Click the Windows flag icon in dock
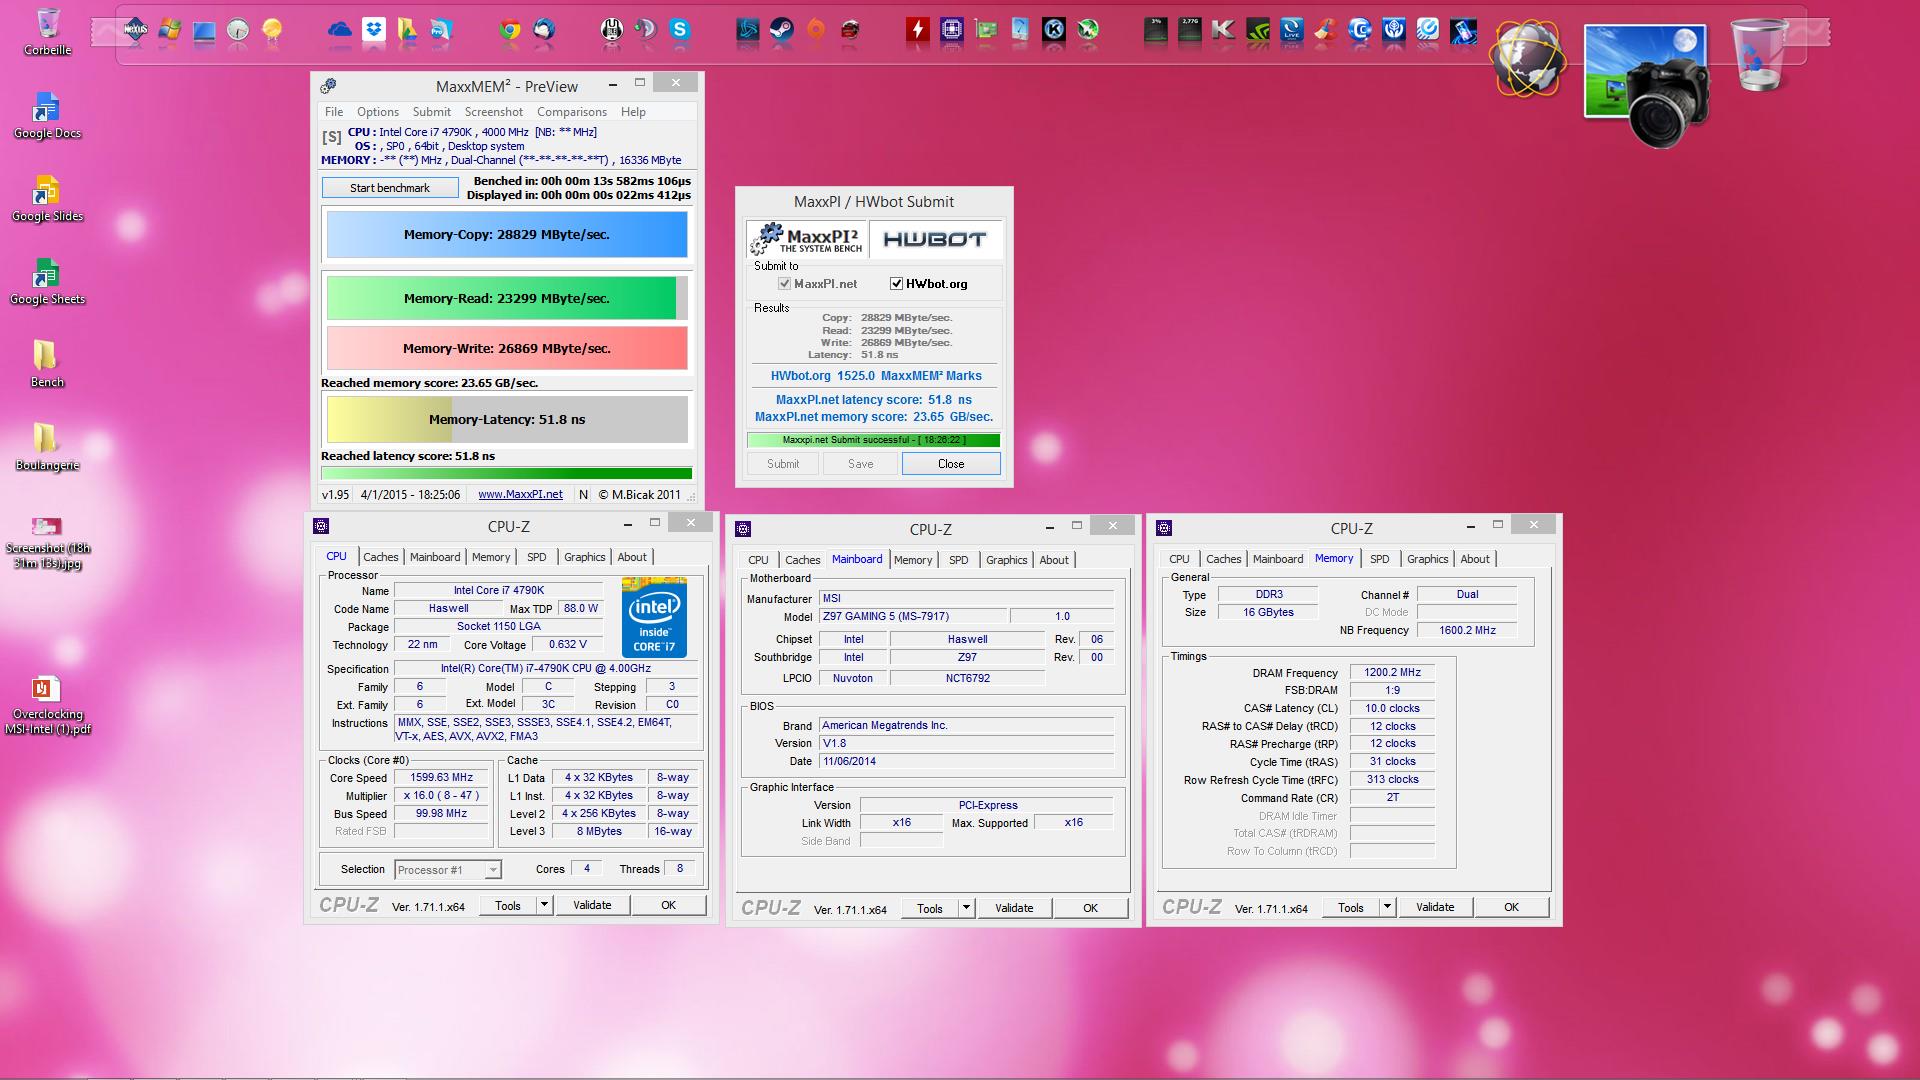The height and width of the screenshot is (1080, 1920). pyautogui.click(x=170, y=30)
